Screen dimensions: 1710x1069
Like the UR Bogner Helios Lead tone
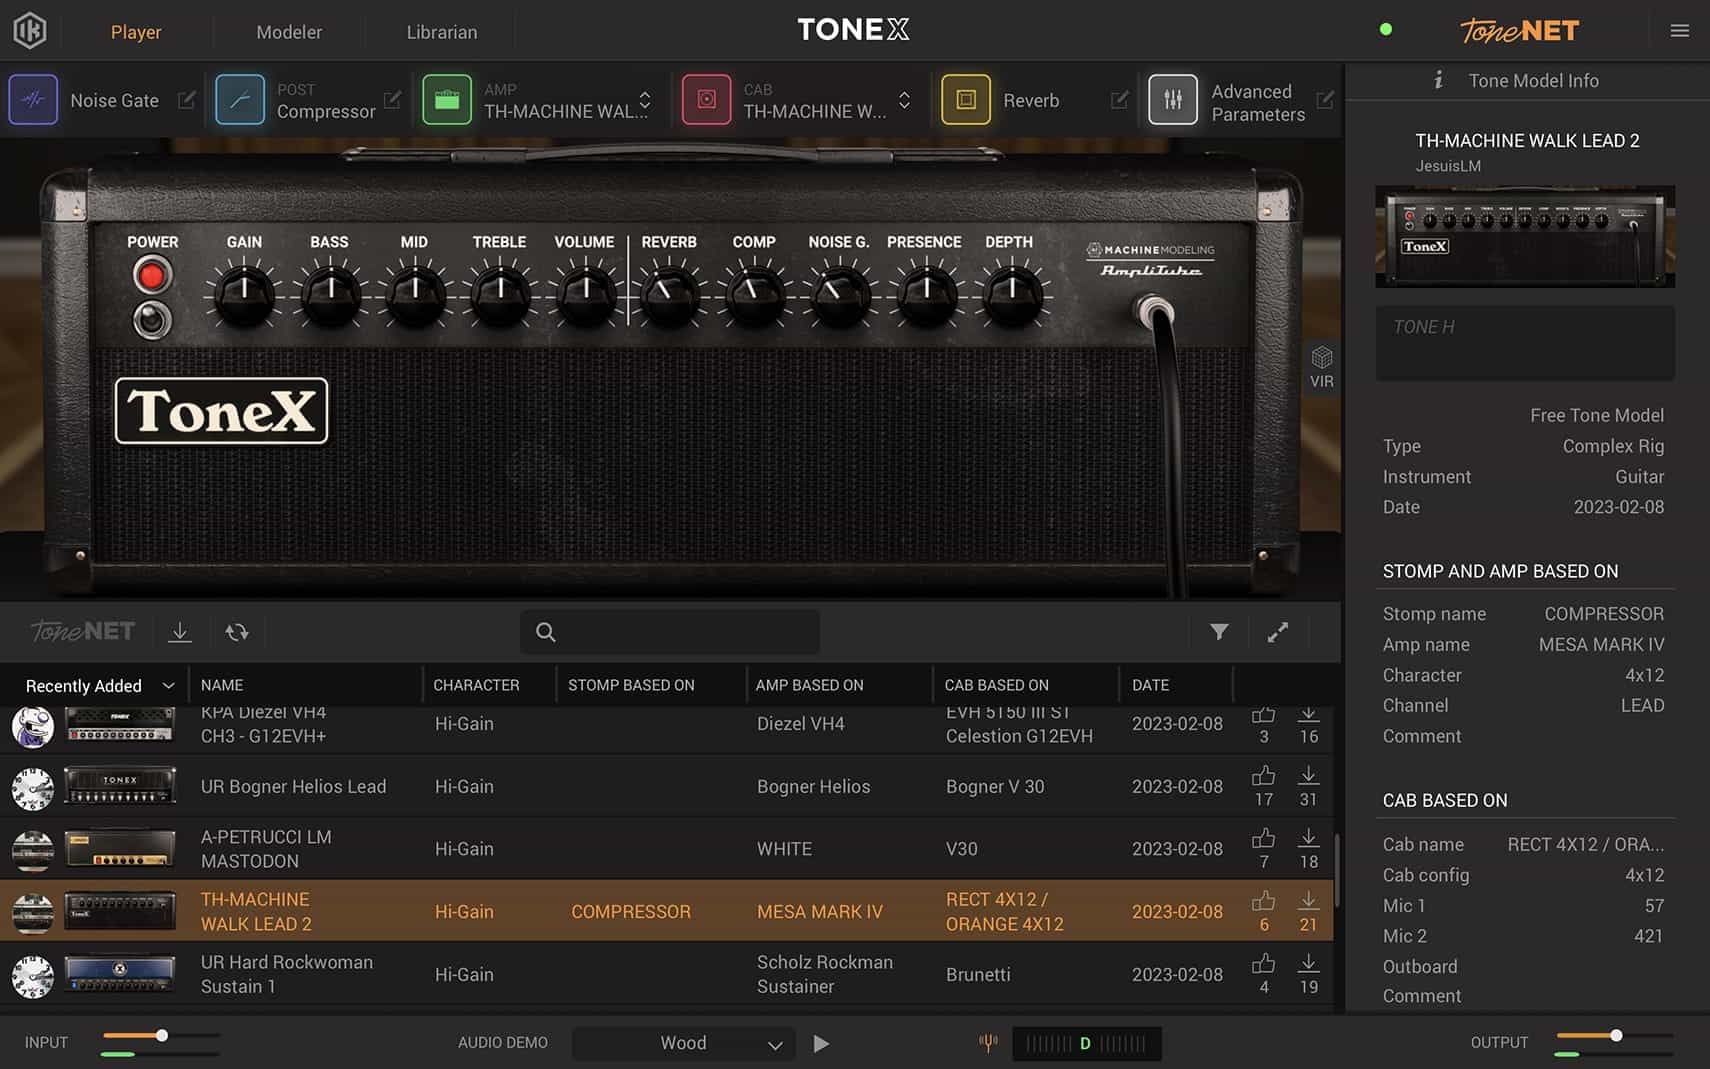pos(1264,776)
